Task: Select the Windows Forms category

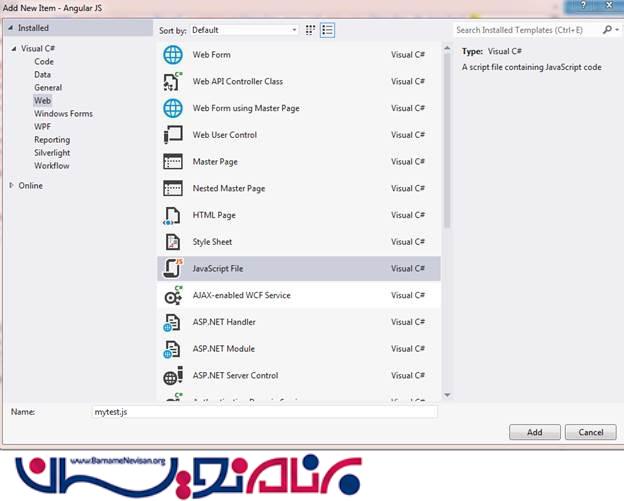Action: click(63, 114)
